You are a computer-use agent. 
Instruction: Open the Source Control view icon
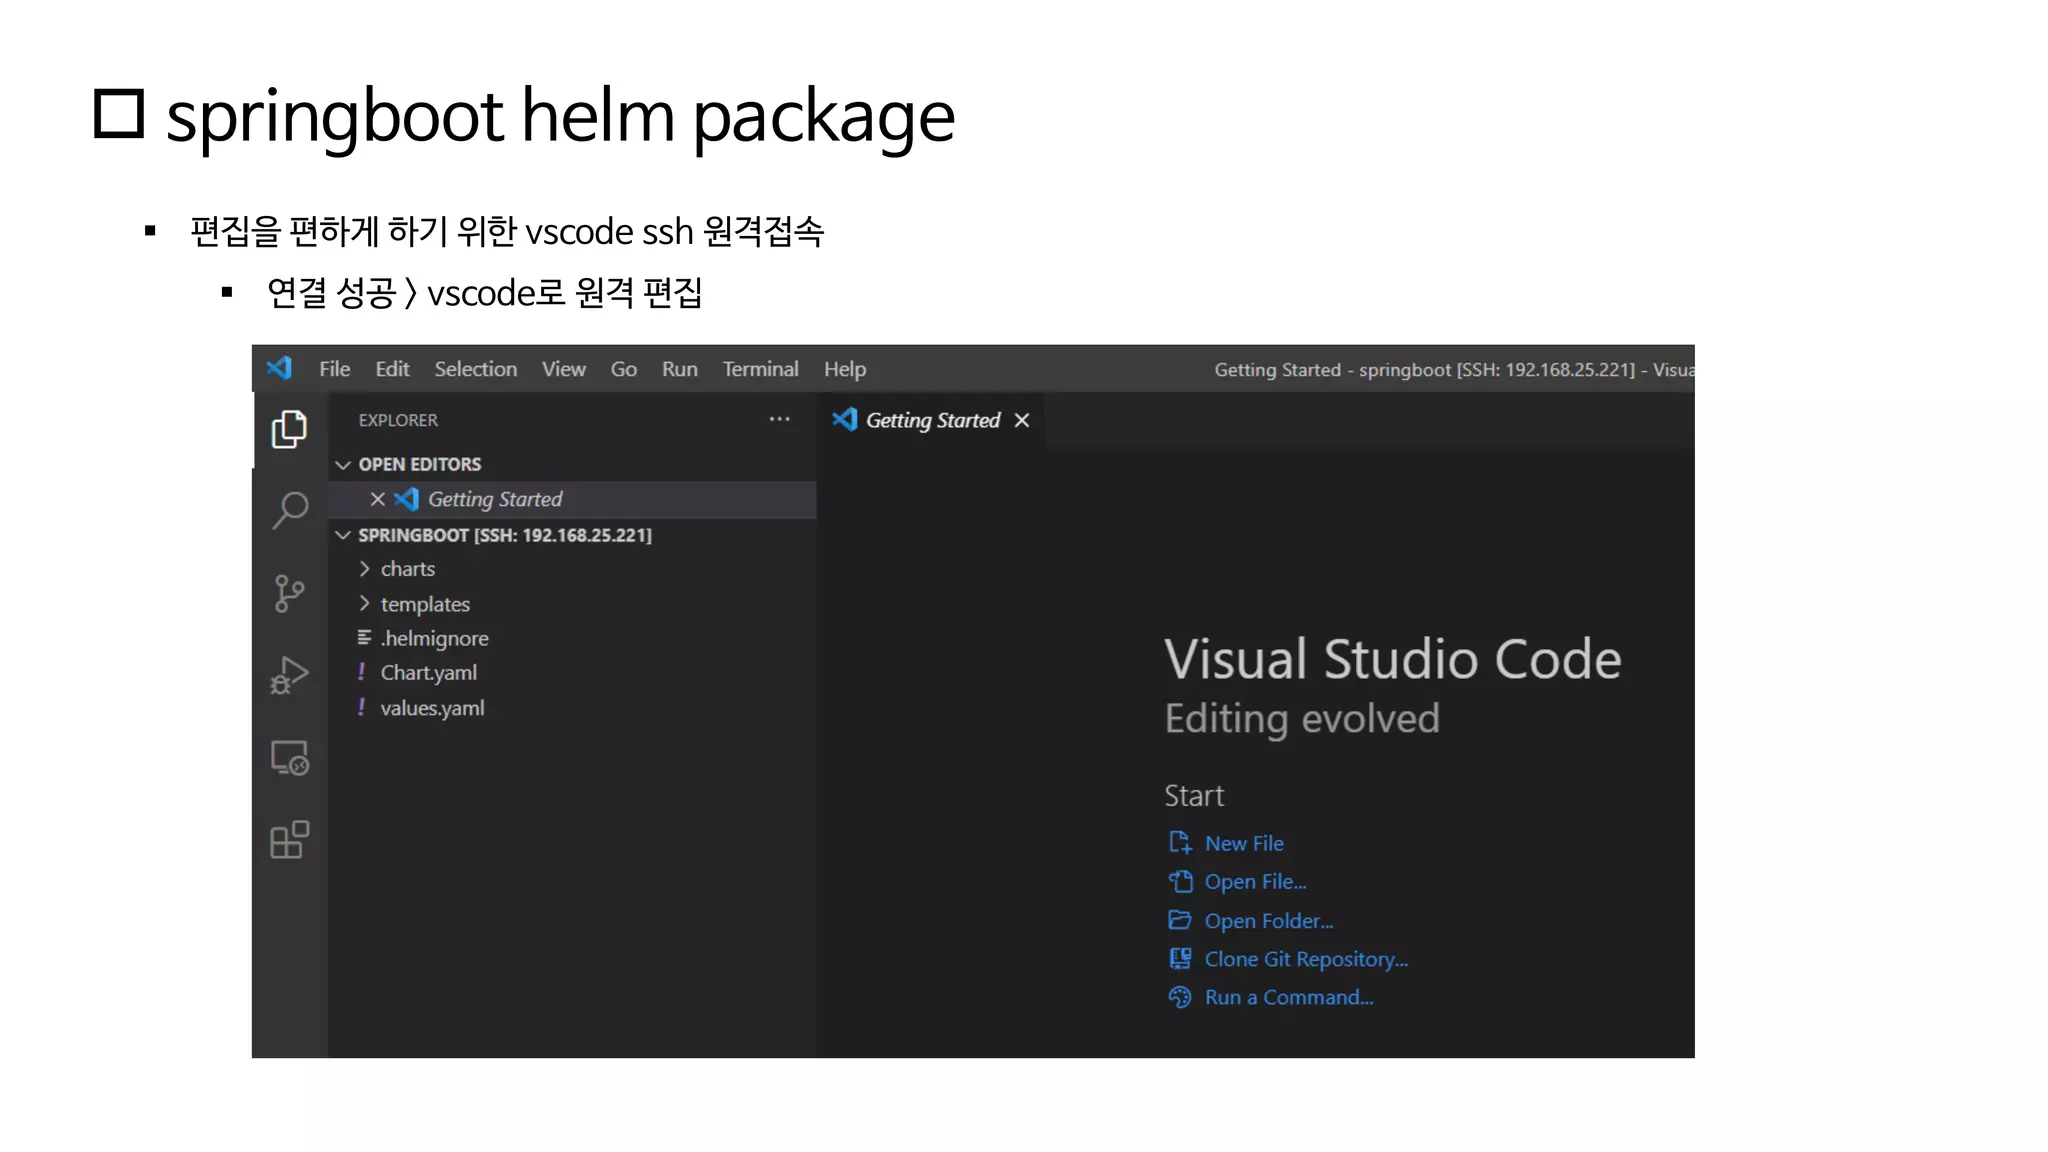point(289,593)
